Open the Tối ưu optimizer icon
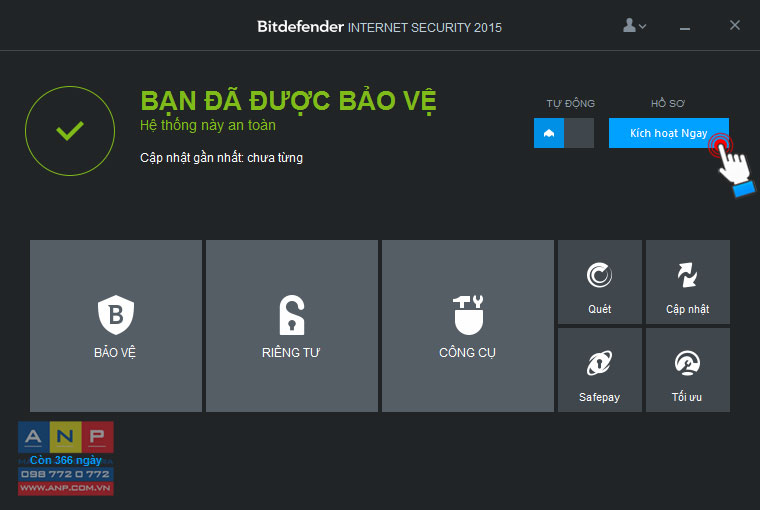Image resolution: width=760 pixels, height=510 pixels. coord(687,363)
